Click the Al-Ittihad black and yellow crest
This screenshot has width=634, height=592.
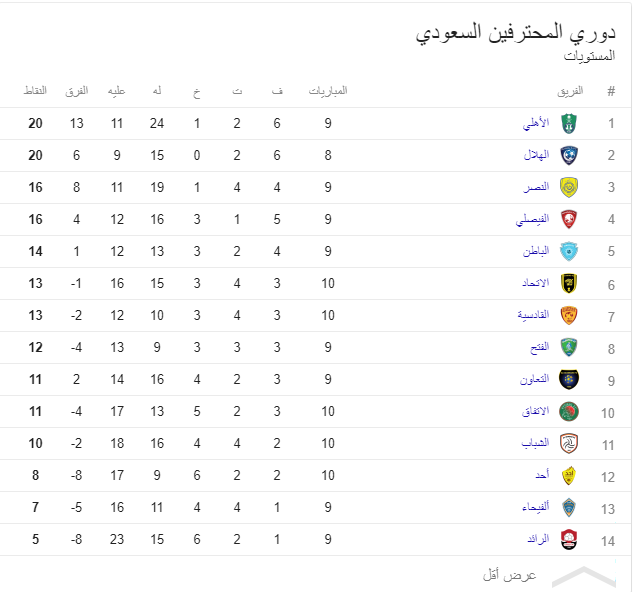point(569,283)
